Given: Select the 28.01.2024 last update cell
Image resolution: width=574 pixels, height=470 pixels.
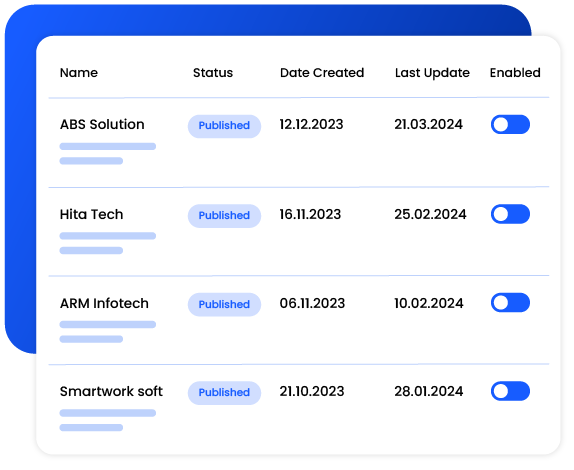Looking at the screenshot, I should click(429, 391).
